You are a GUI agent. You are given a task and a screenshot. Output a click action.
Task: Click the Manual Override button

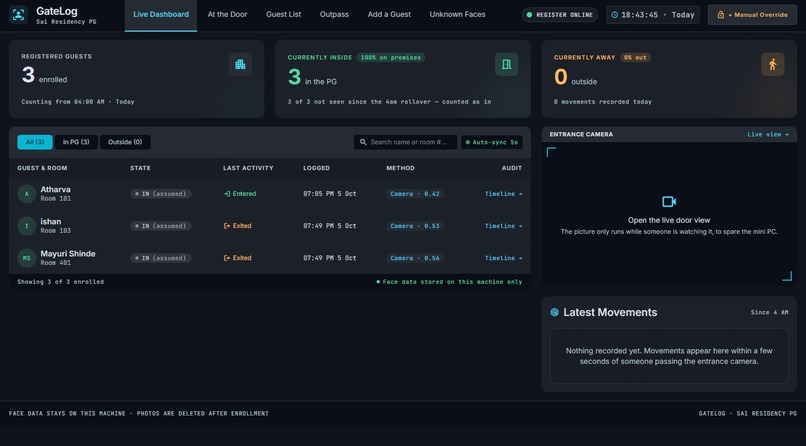[752, 15]
